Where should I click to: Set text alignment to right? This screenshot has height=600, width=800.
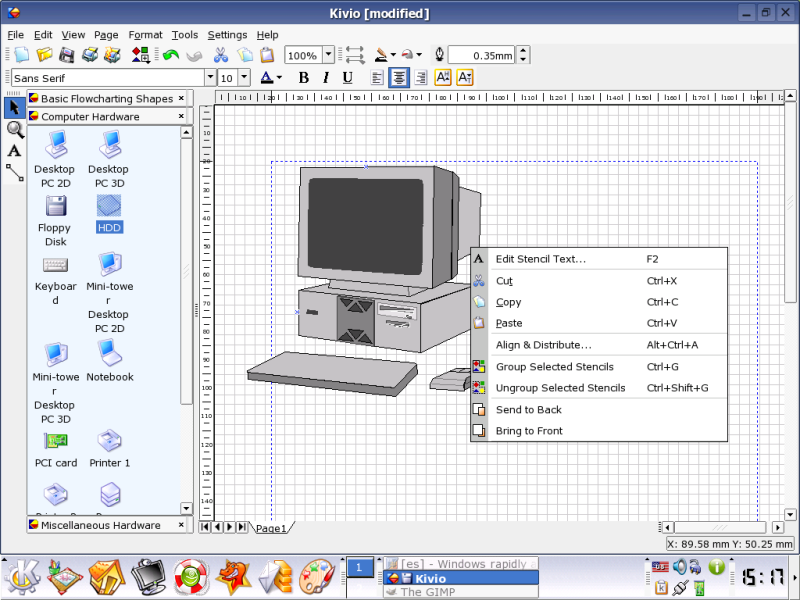click(421, 78)
